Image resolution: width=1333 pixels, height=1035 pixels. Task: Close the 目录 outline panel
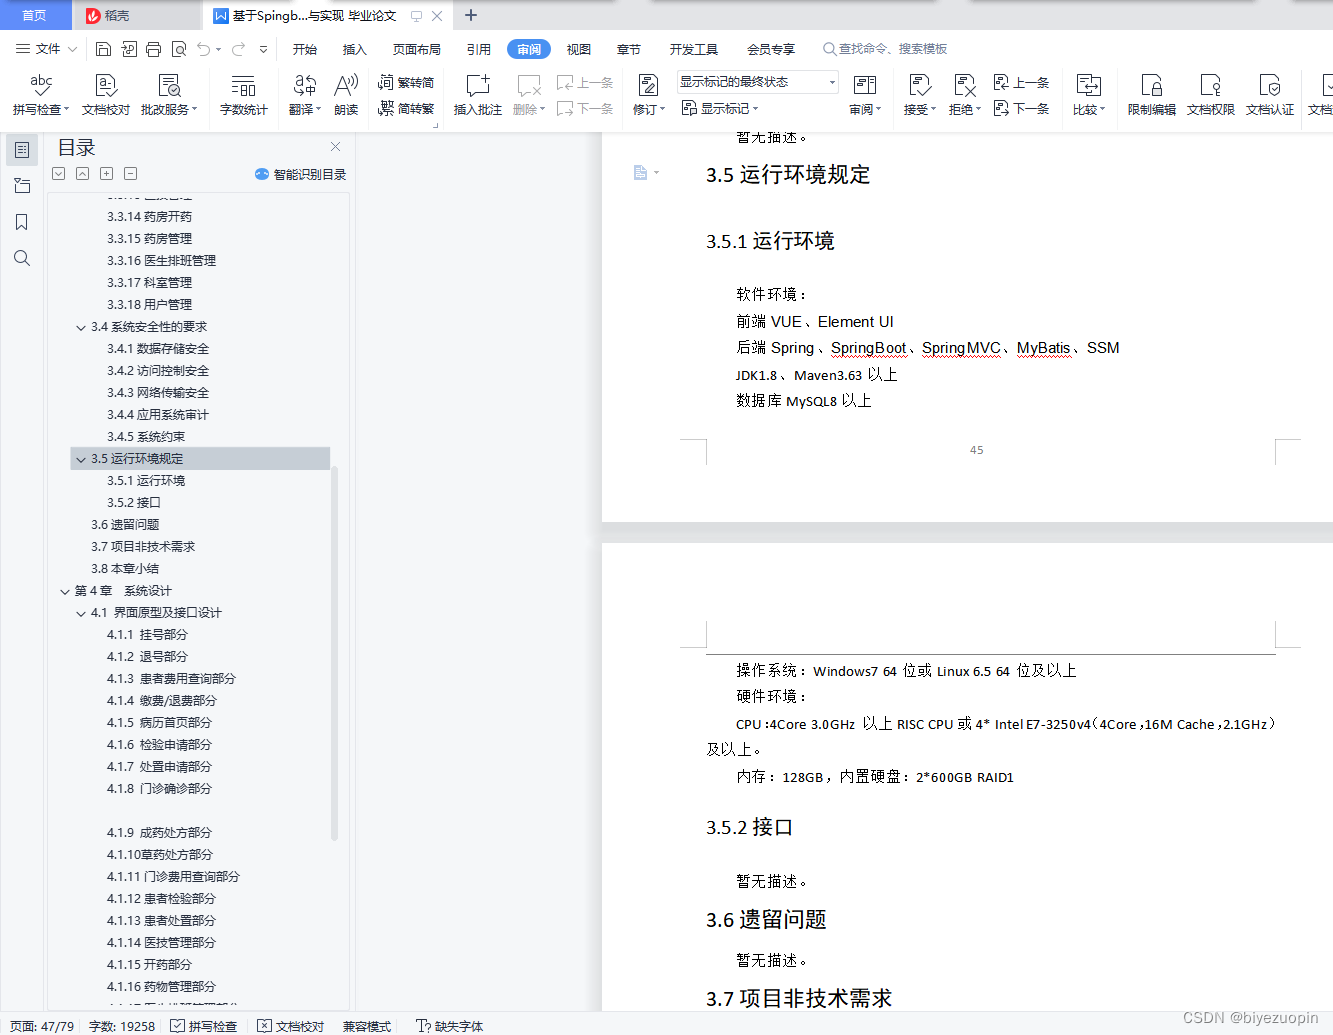tap(336, 147)
